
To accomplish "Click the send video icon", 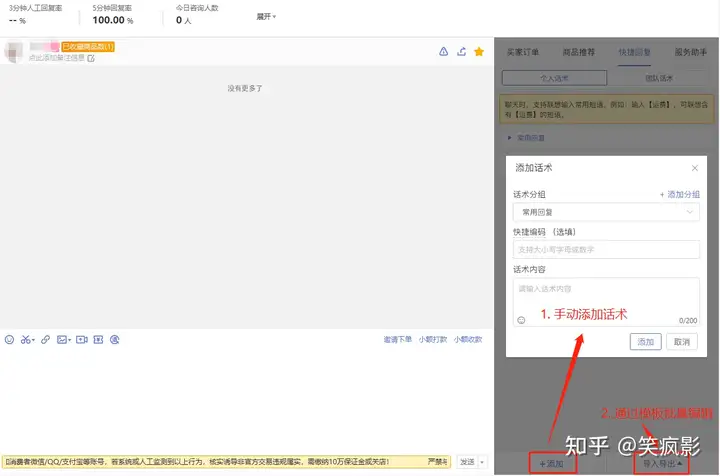I will coord(82,340).
